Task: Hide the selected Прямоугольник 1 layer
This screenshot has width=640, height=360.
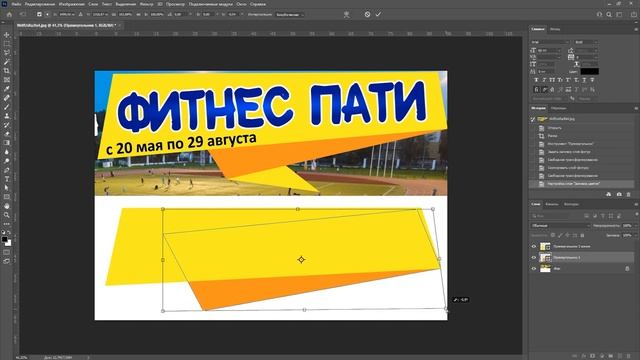Action: (x=533, y=258)
